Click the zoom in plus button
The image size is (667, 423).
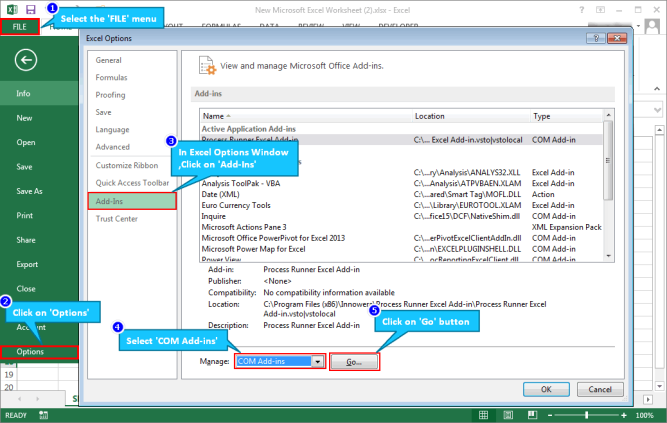[624, 415]
